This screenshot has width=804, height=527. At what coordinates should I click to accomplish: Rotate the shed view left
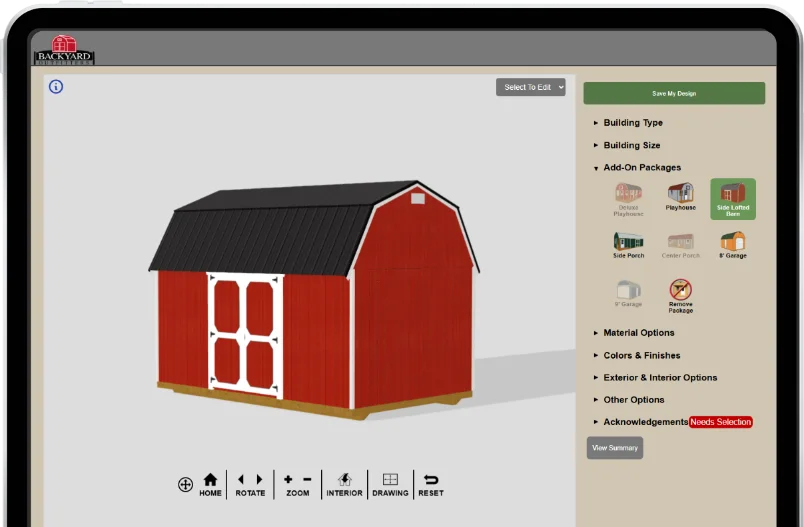point(241,480)
